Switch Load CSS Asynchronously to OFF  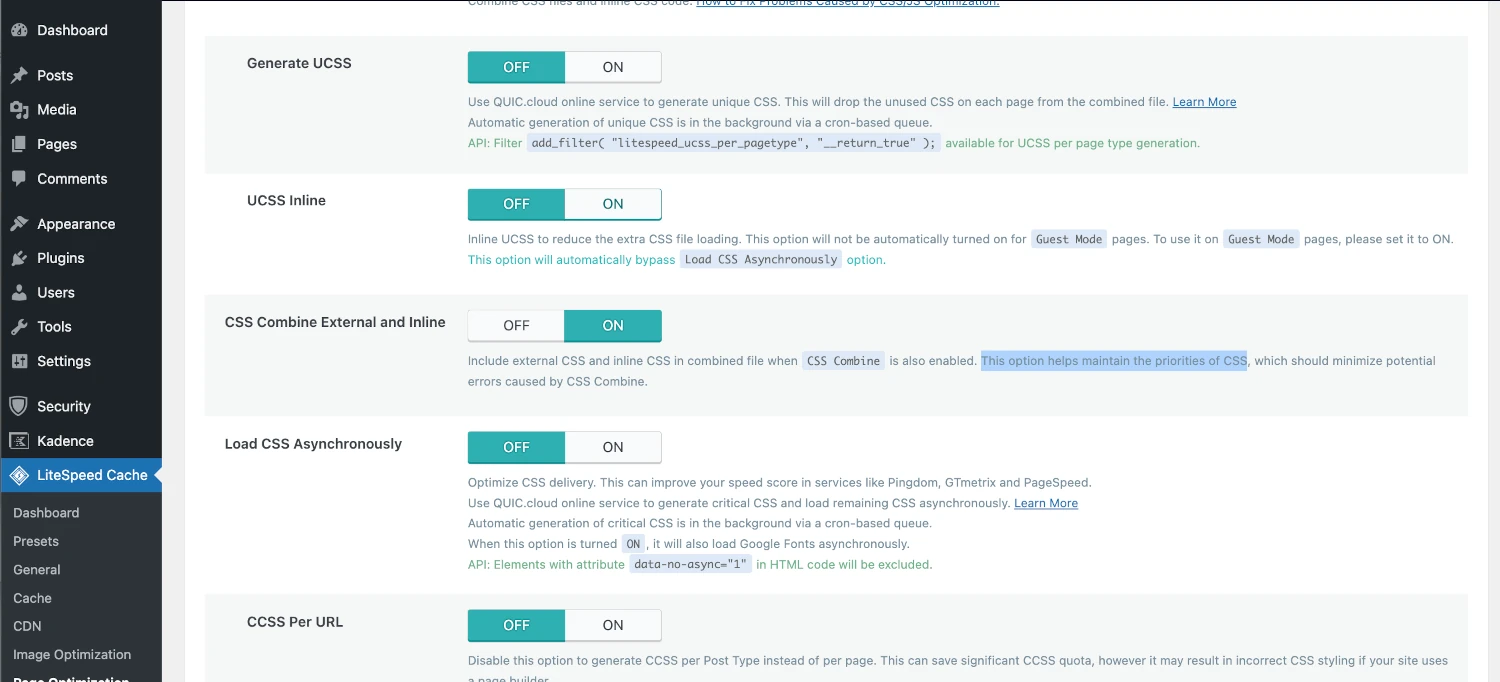(516, 447)
